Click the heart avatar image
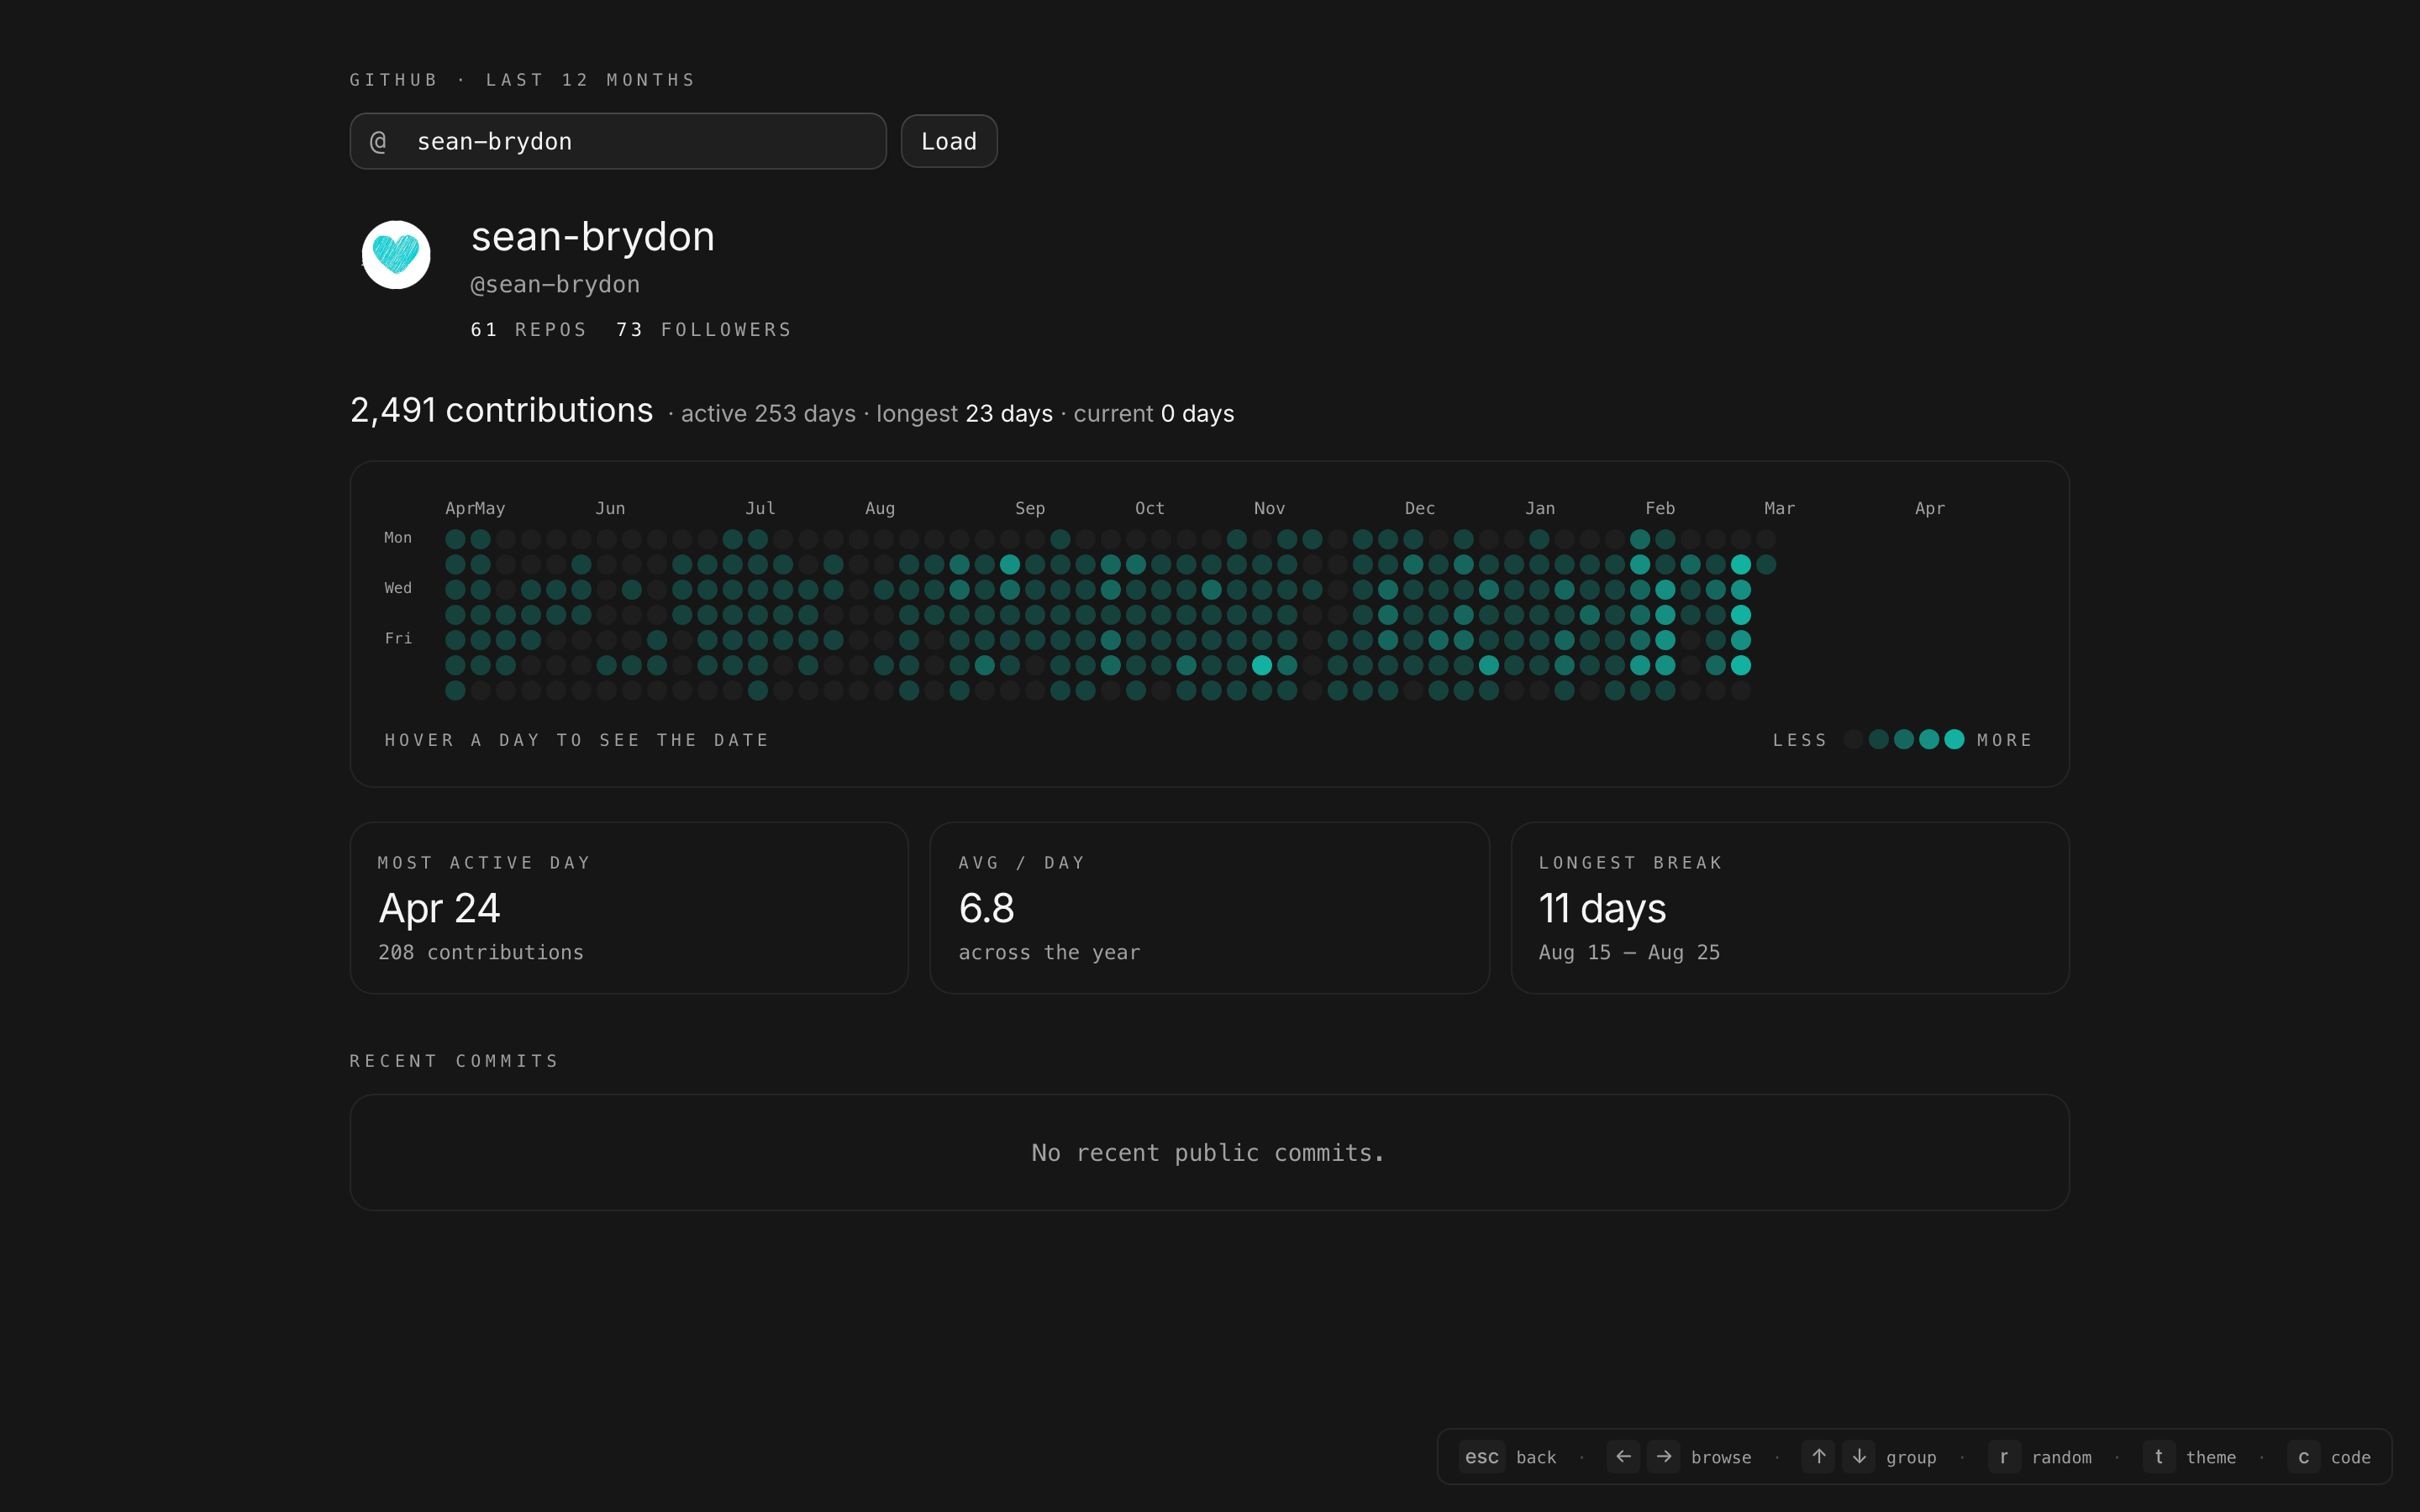The image size is (2420, 1512). coord(396,255)
